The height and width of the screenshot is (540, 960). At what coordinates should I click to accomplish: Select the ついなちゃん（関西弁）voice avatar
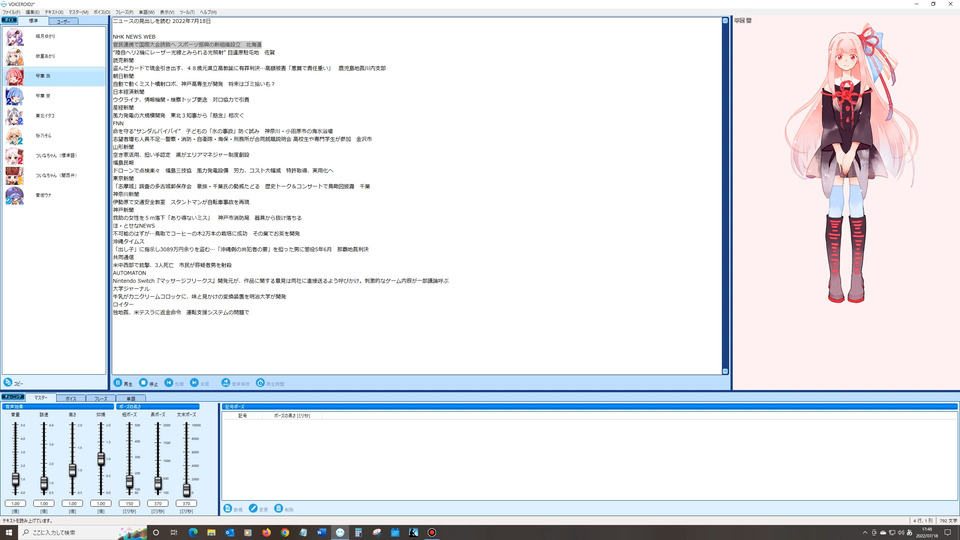coord(14,176)
